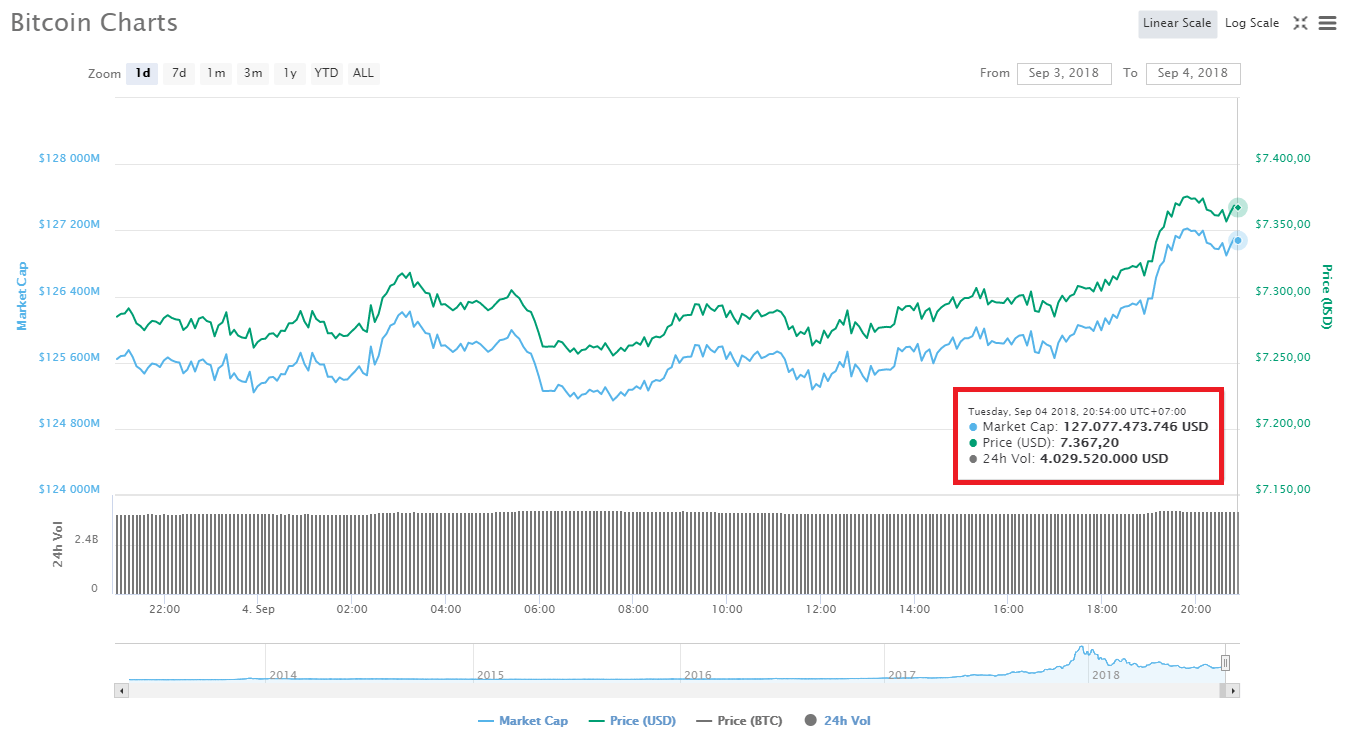Click the 16:00 time axis label
This screenshot has width=1348, height=734.
tap(1008, 609)
